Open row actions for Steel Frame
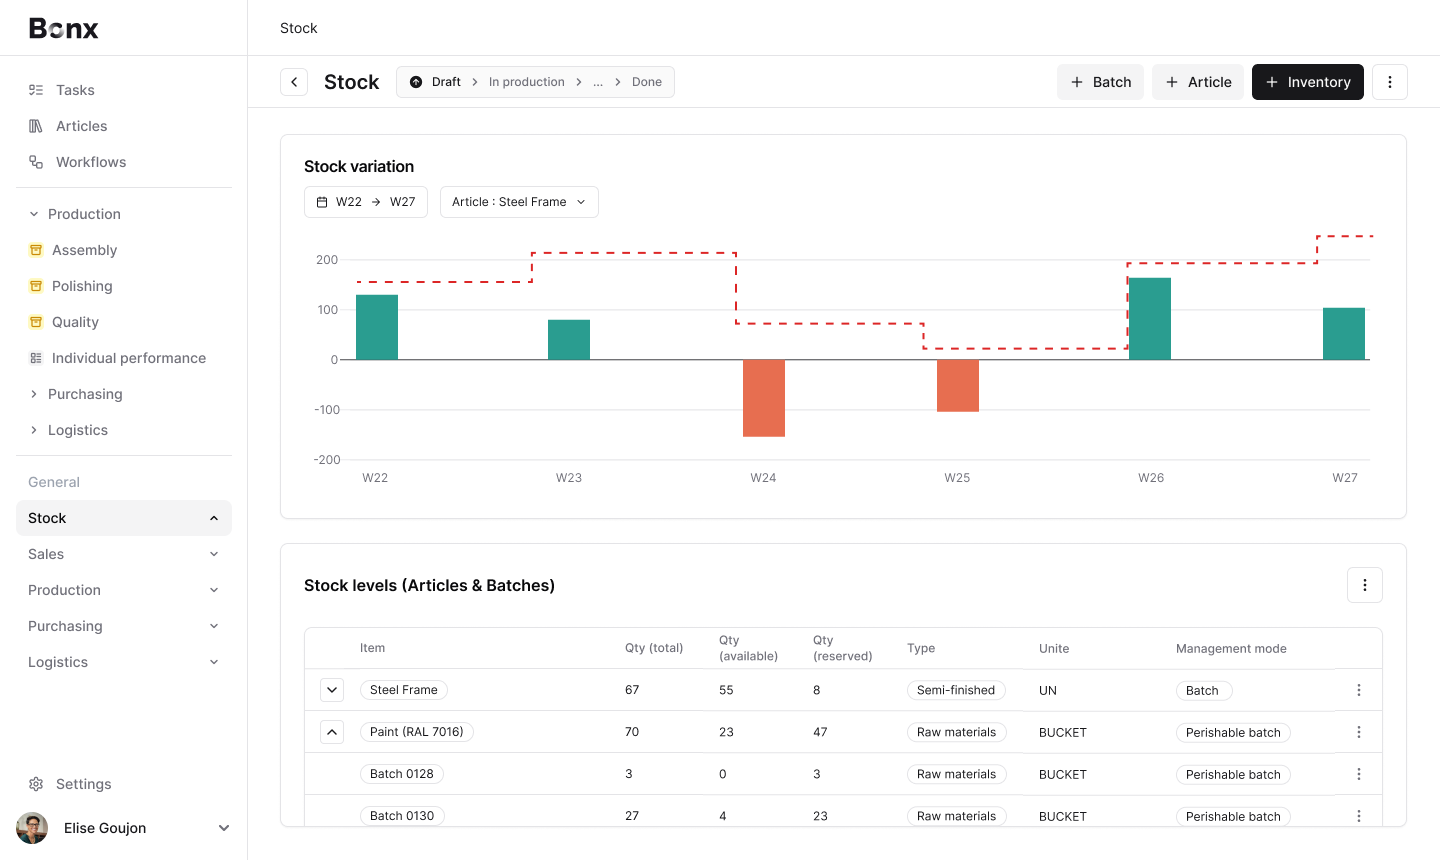Image resolution: width=1440 pixels, height=860 pixels. coord(1358,690)
